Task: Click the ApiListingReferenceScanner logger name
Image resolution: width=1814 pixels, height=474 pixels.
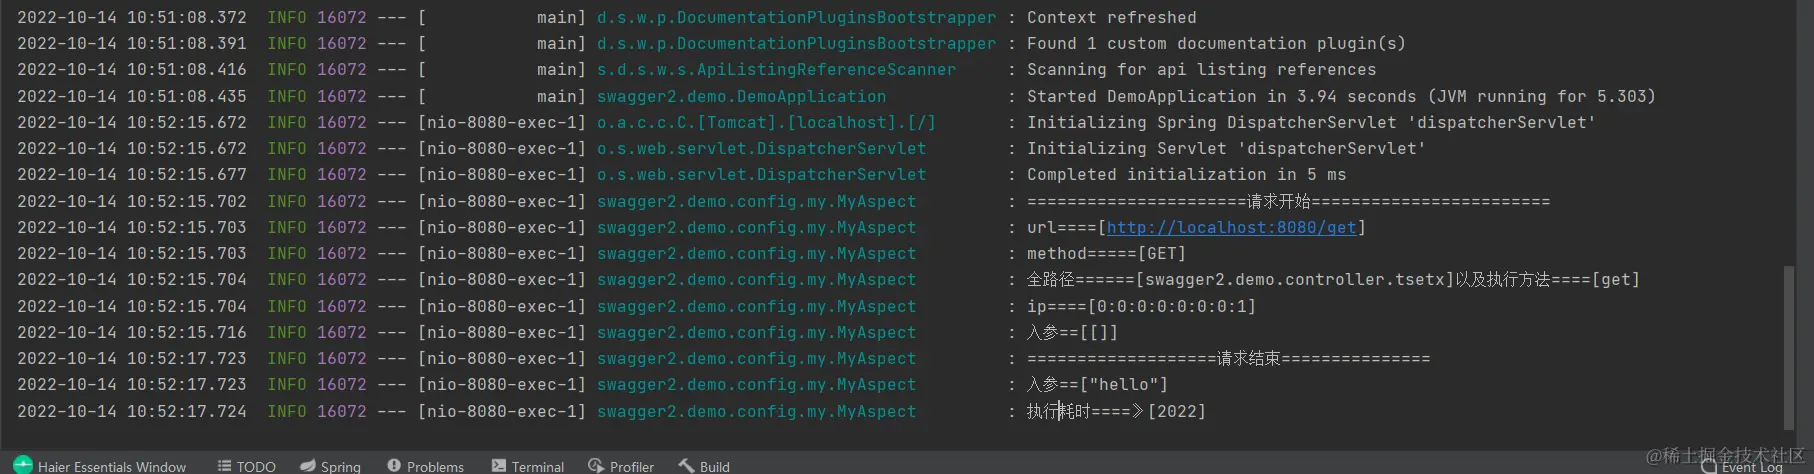Action: click(776, 70)
